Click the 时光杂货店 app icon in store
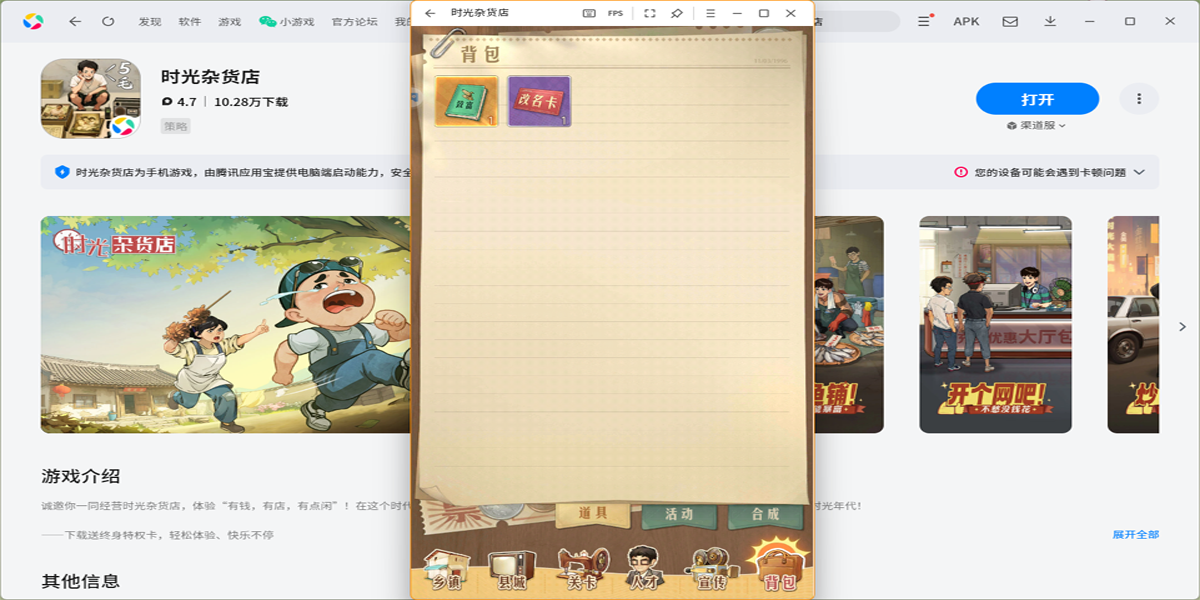The image size is (1200, 600). click(x=91, y=98)
